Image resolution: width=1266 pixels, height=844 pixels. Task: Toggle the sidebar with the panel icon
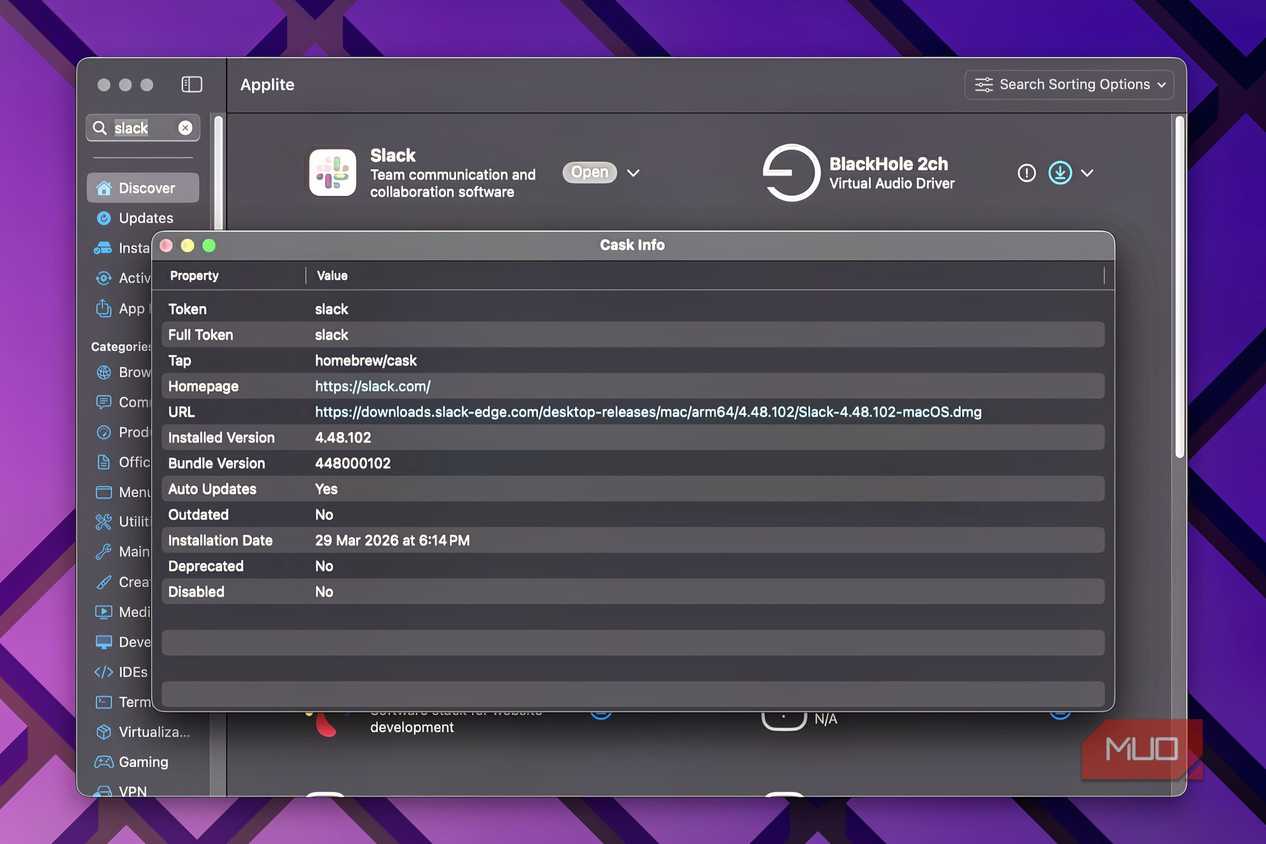[192, 85]
